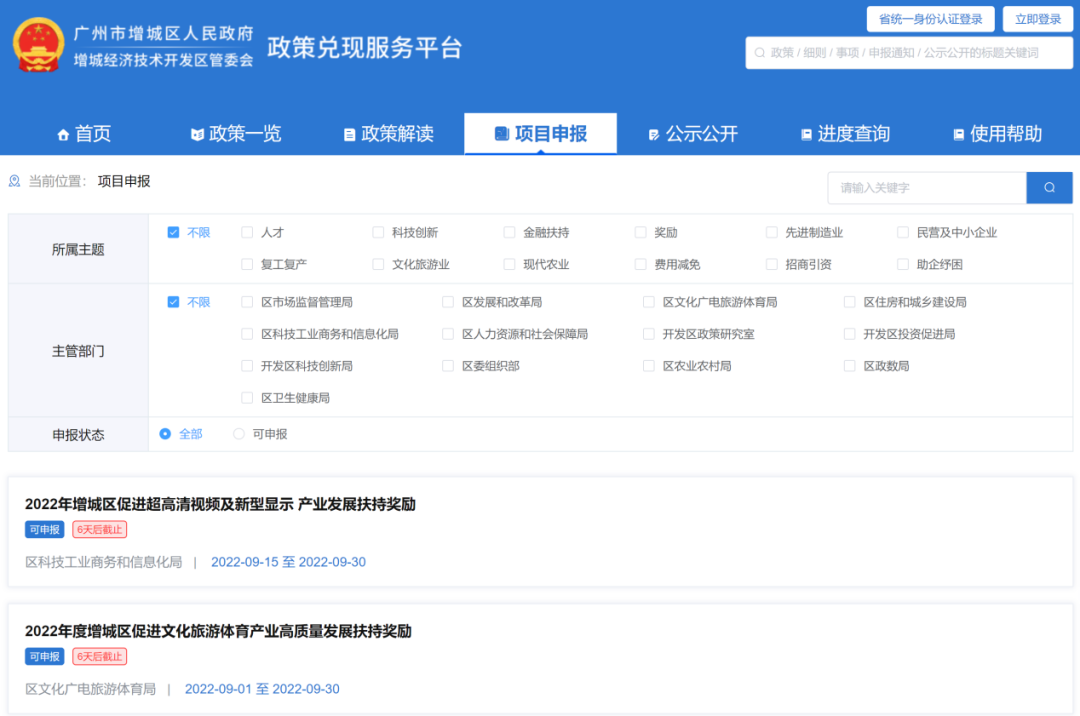This screenshot has width=1080, height=716.
Task: Click the 省统一身份认证登录 button
Action: click(x=930, y=19)
